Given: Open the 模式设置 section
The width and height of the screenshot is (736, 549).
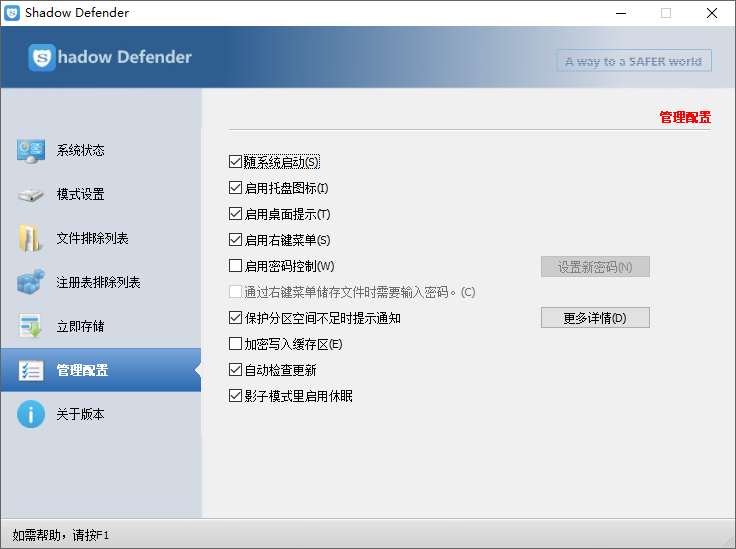Looking at the screenshot, I should [x=101, y=194].
